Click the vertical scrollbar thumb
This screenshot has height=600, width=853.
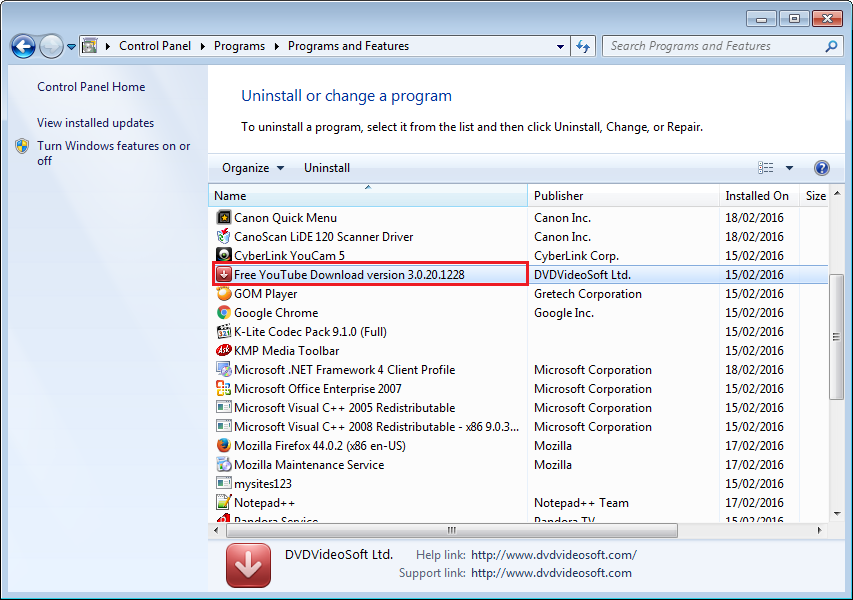click(x=837, y=337)
